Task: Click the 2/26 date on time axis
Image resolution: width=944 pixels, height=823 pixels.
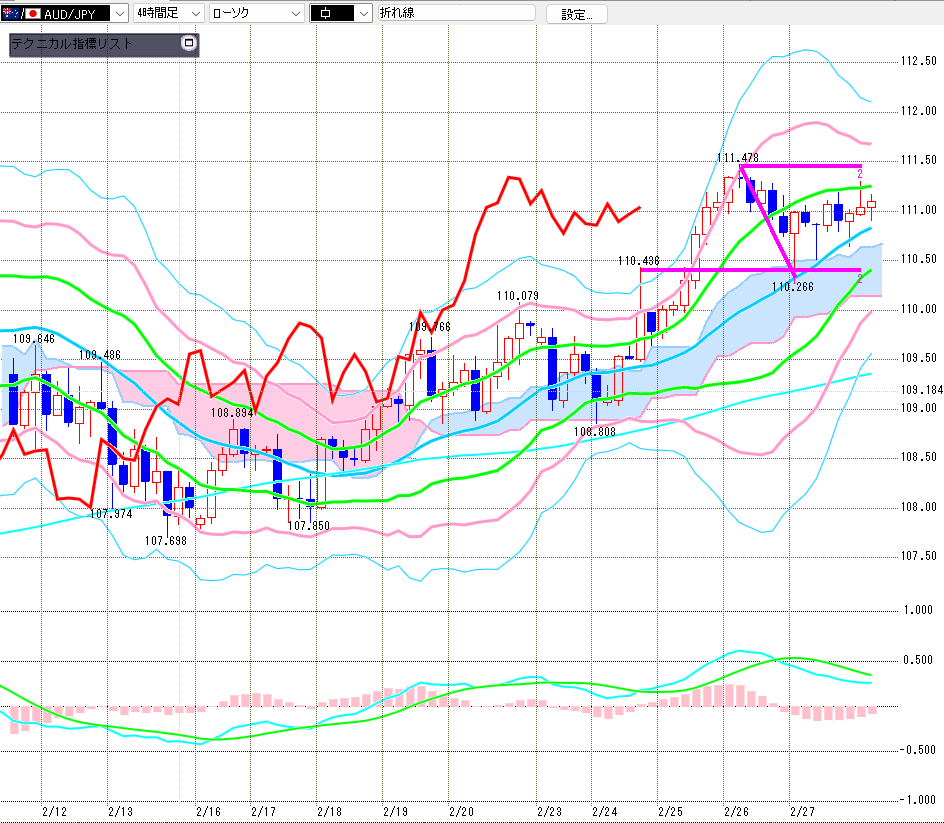Action: click(736, 811)
